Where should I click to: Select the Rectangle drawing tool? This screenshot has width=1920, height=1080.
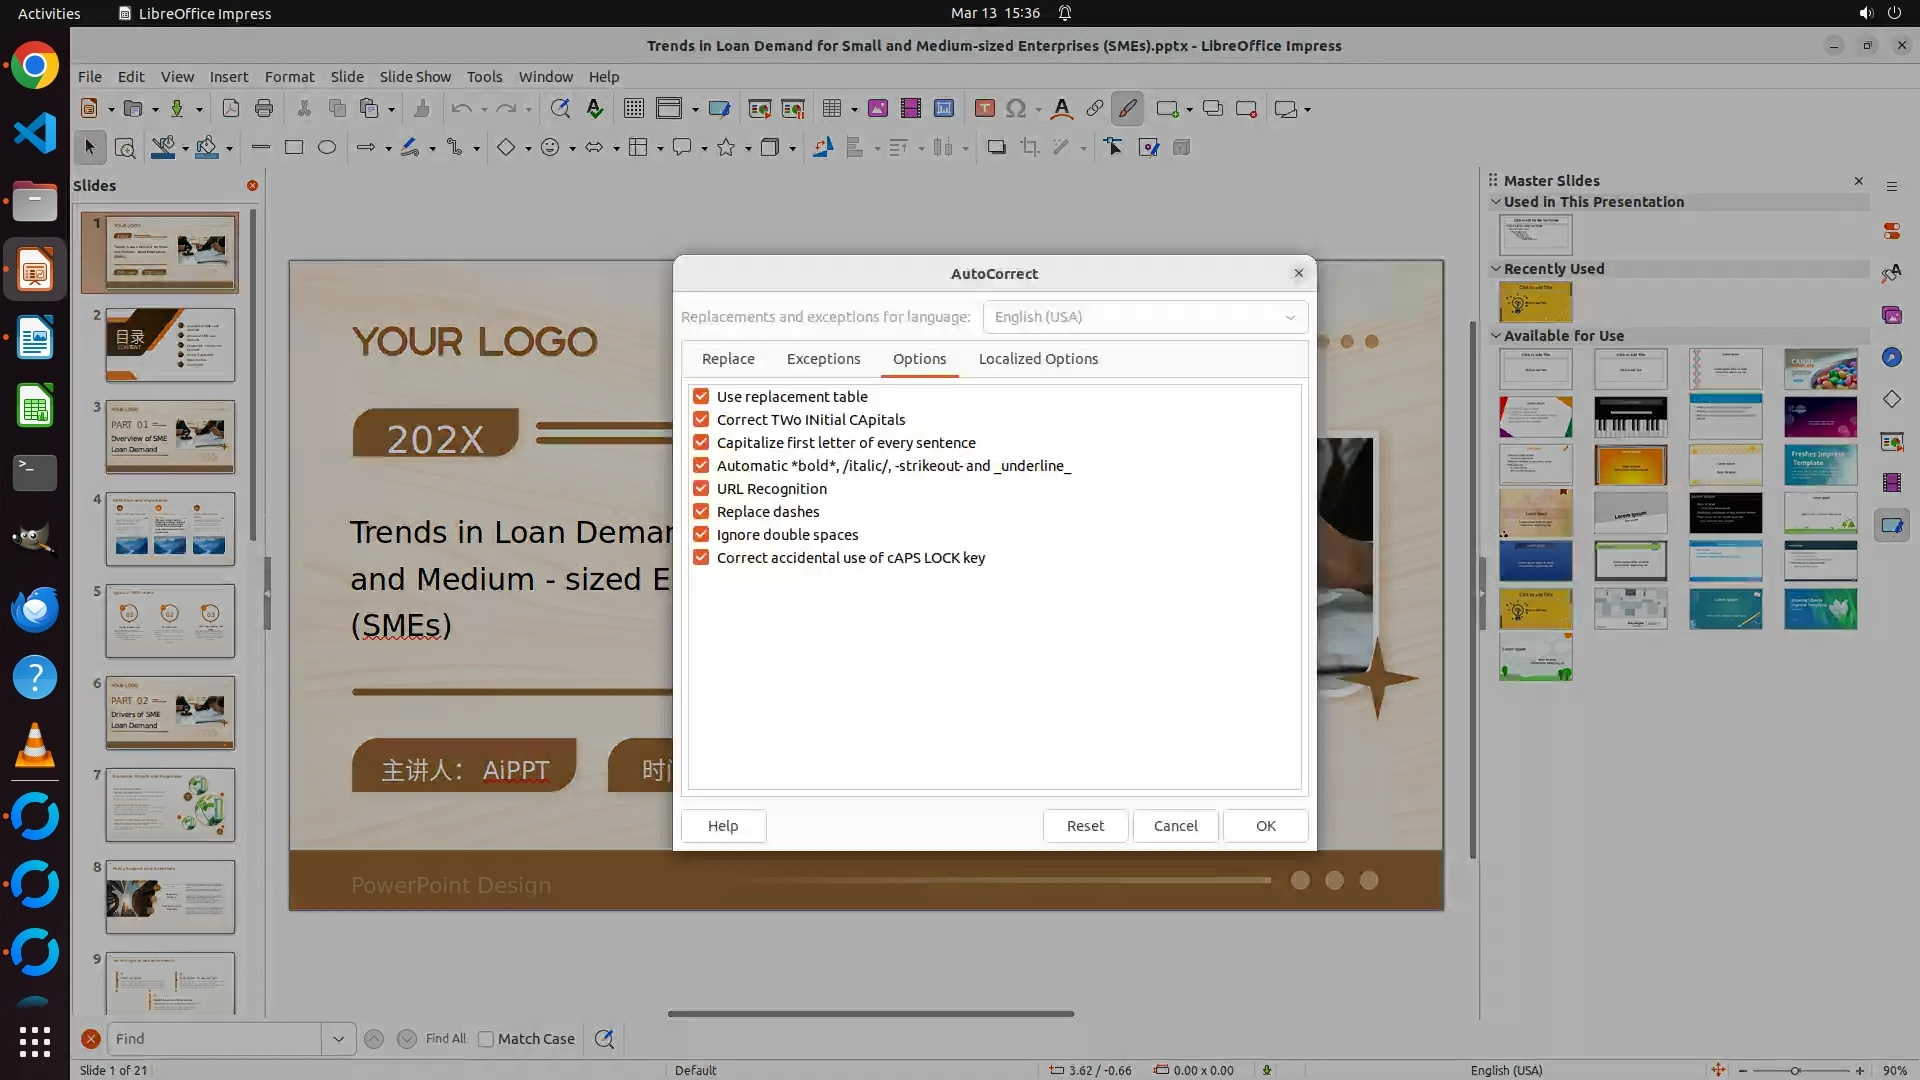[x=294, y=148]
